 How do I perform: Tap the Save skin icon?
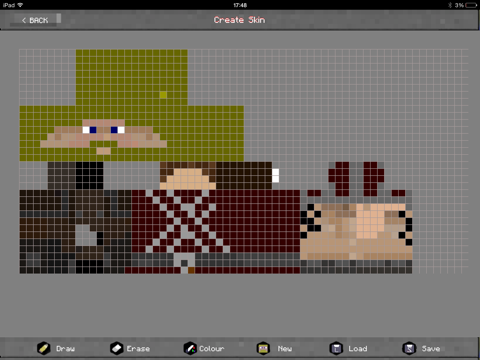409,348
